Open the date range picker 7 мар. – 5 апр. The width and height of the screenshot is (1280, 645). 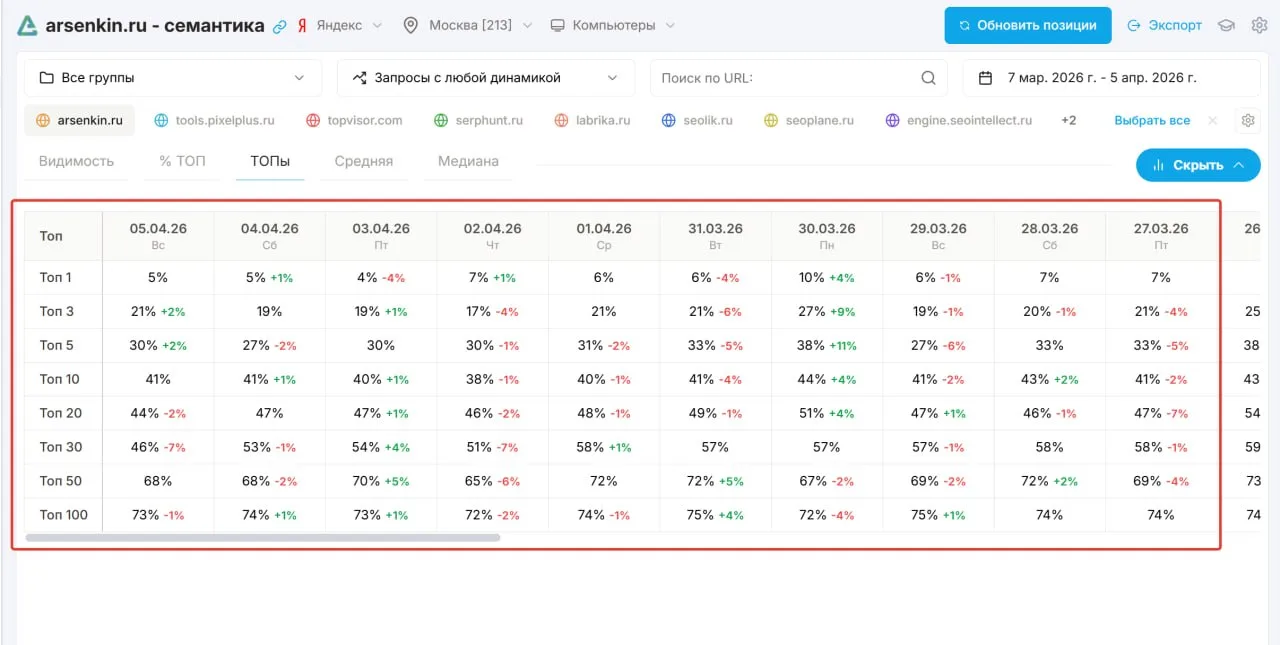(1111, 78)
